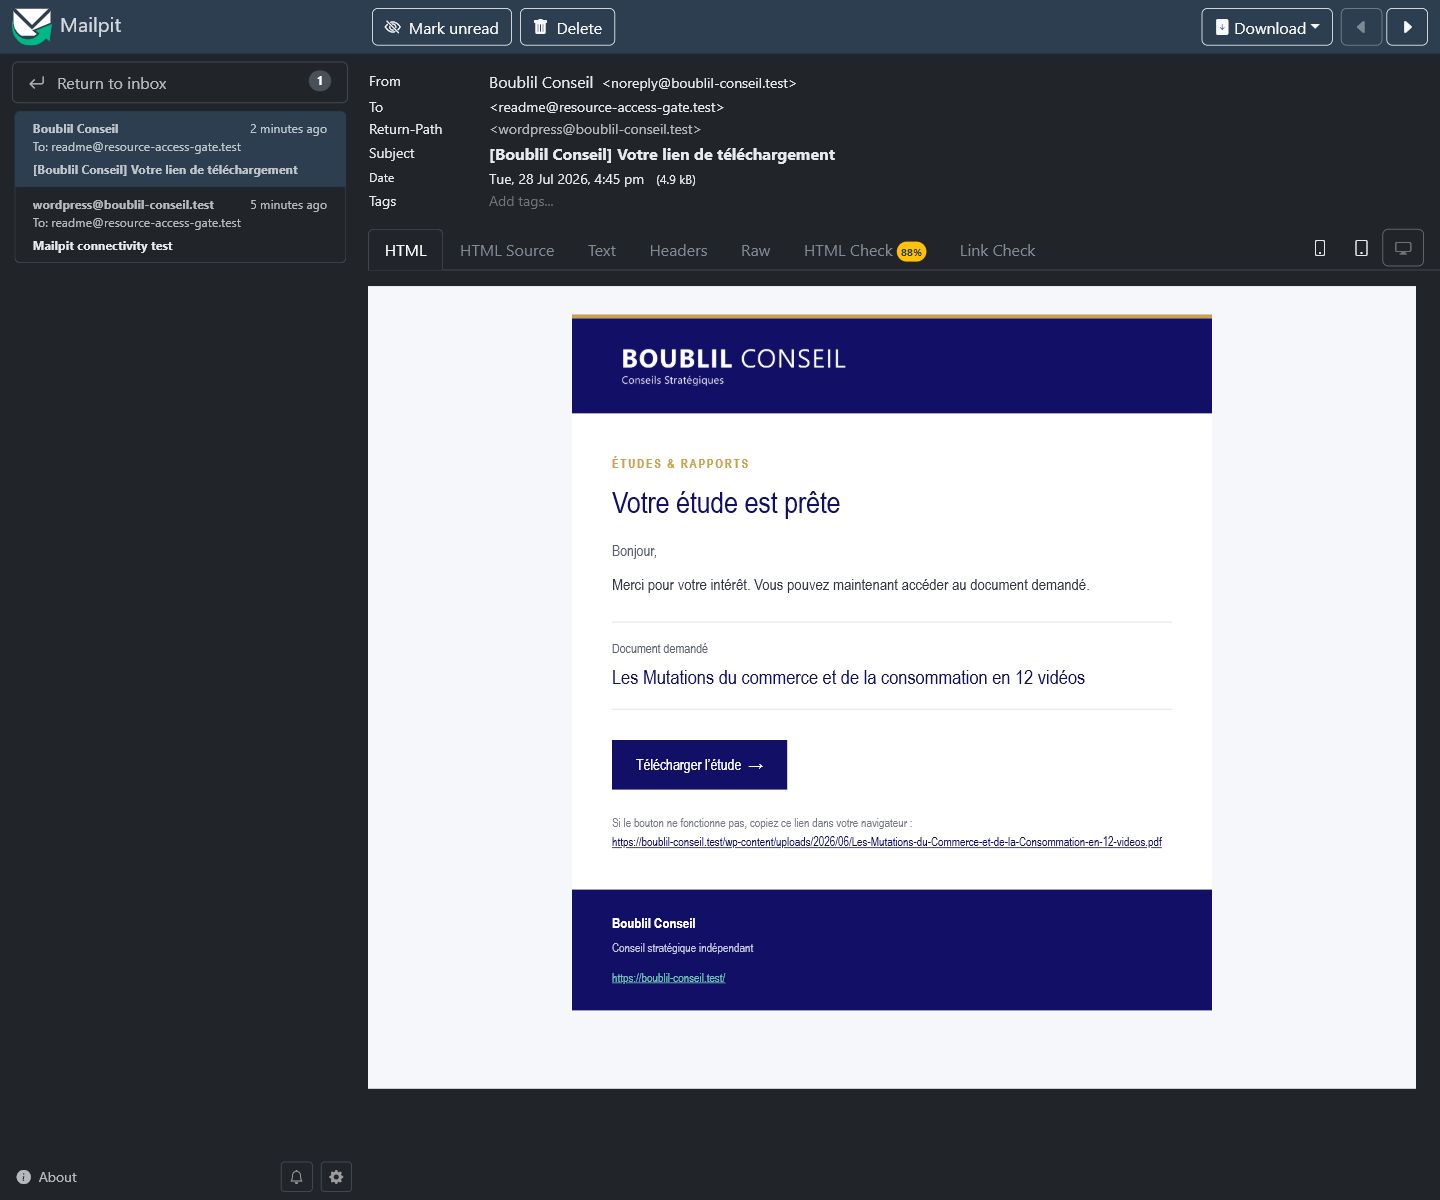Viewport: 1440px width, 1200px height.
Task: Add tags in the Tags field
Action: 521,201
